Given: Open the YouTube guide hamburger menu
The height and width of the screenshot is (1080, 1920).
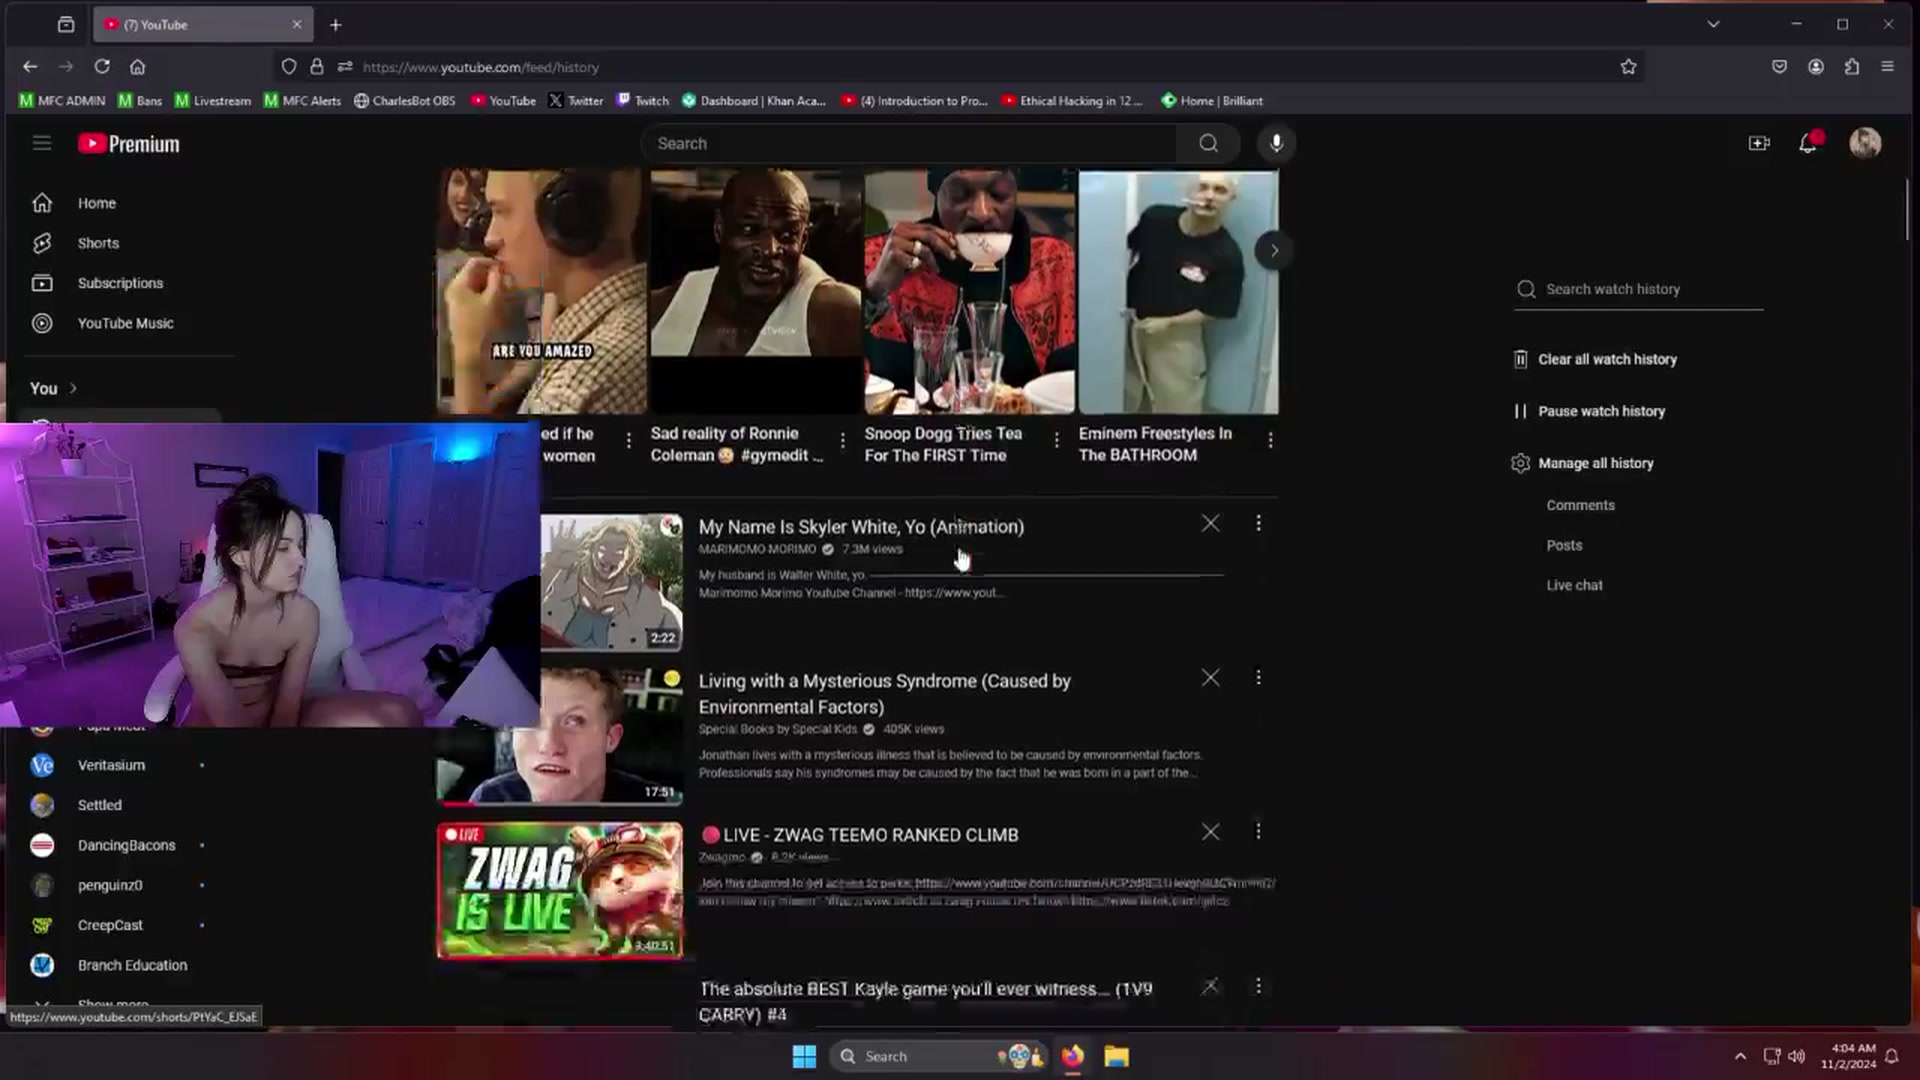Looking at the screenshot, I should click(42, 143).
